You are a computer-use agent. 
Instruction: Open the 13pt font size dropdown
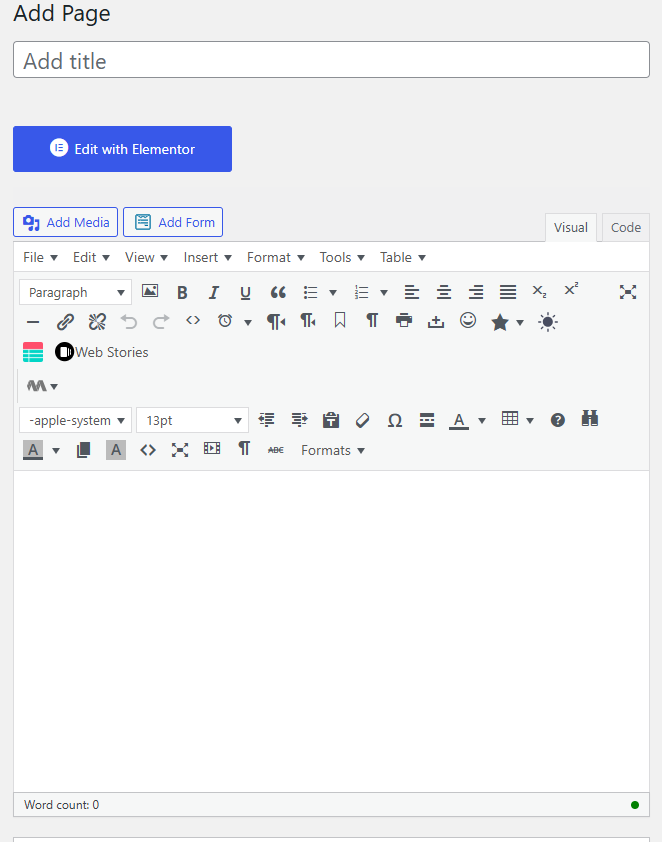tap(193, 420)
